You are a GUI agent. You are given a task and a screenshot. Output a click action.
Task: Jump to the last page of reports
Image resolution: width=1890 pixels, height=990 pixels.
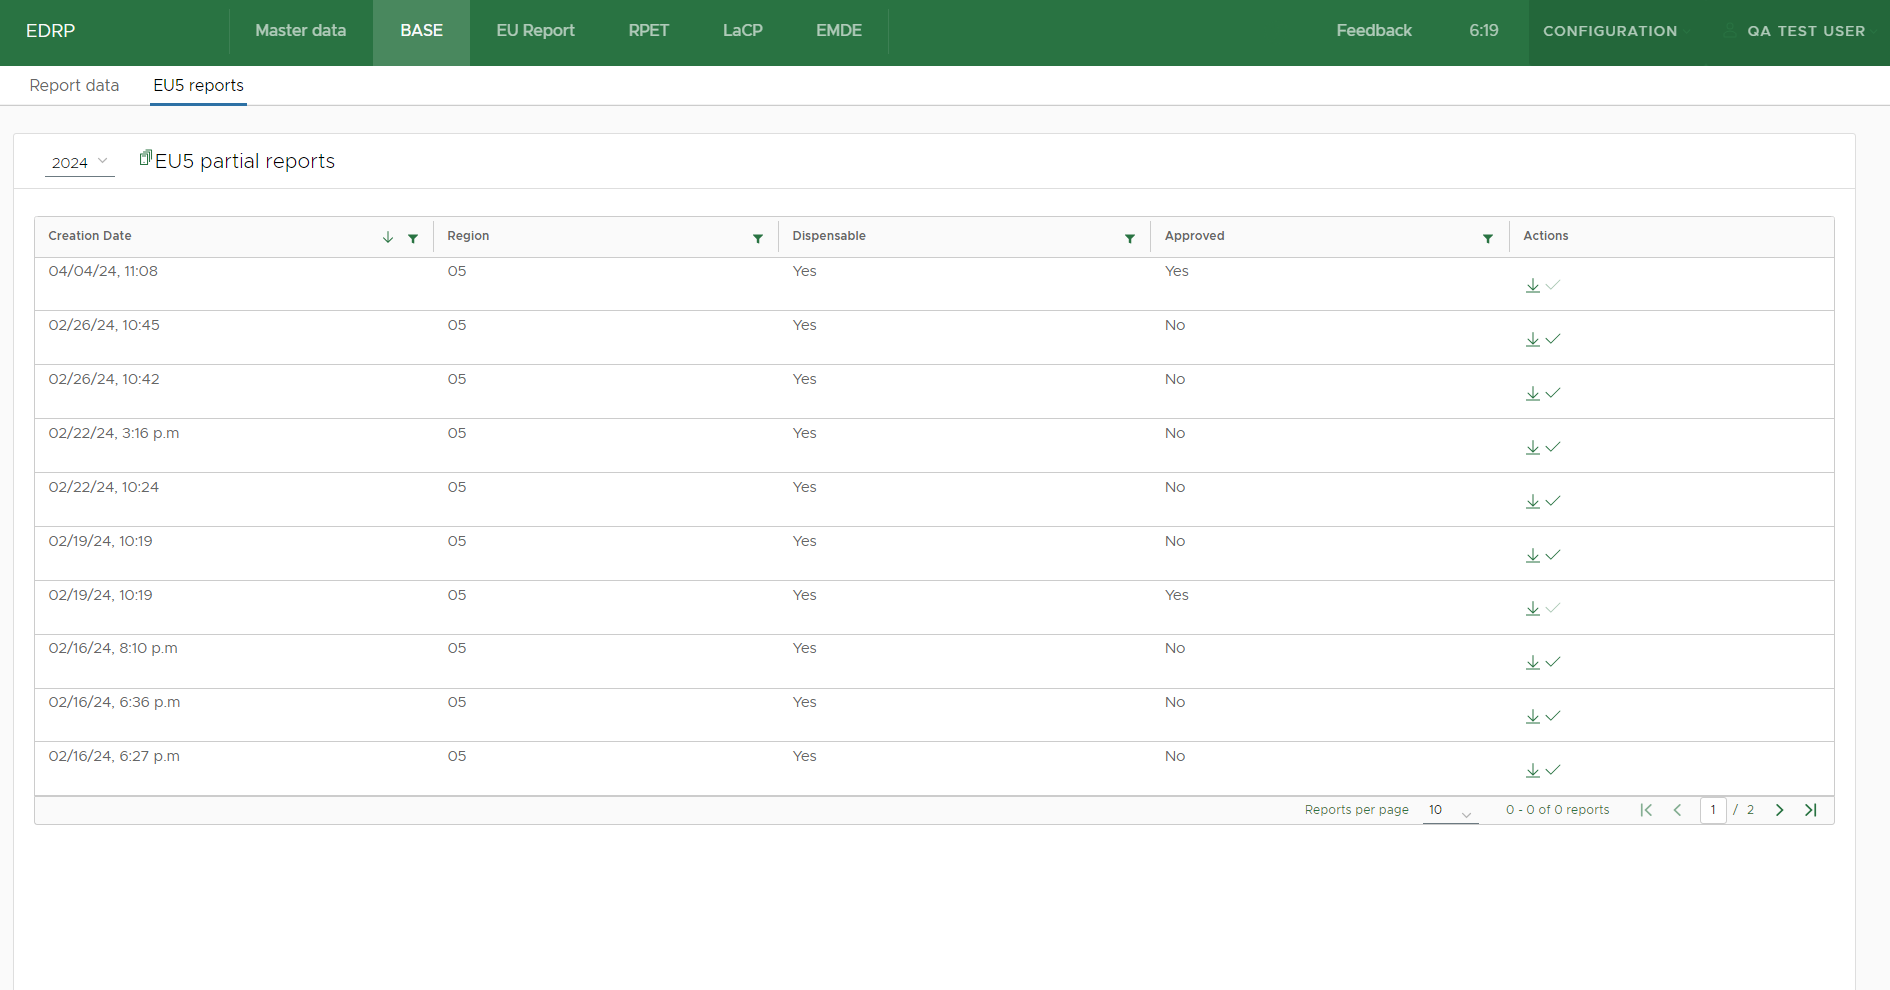pyautogui.click(x=1810, y=810)
